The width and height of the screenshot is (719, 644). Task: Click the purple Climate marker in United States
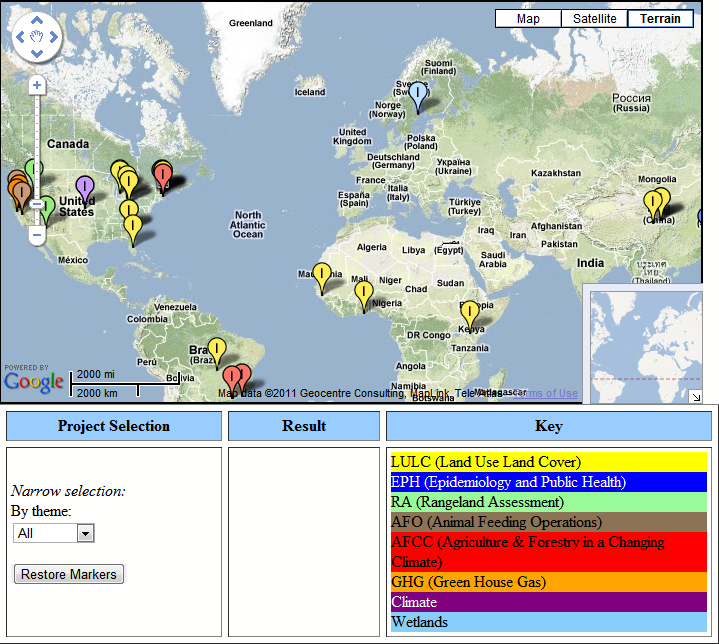84,189
